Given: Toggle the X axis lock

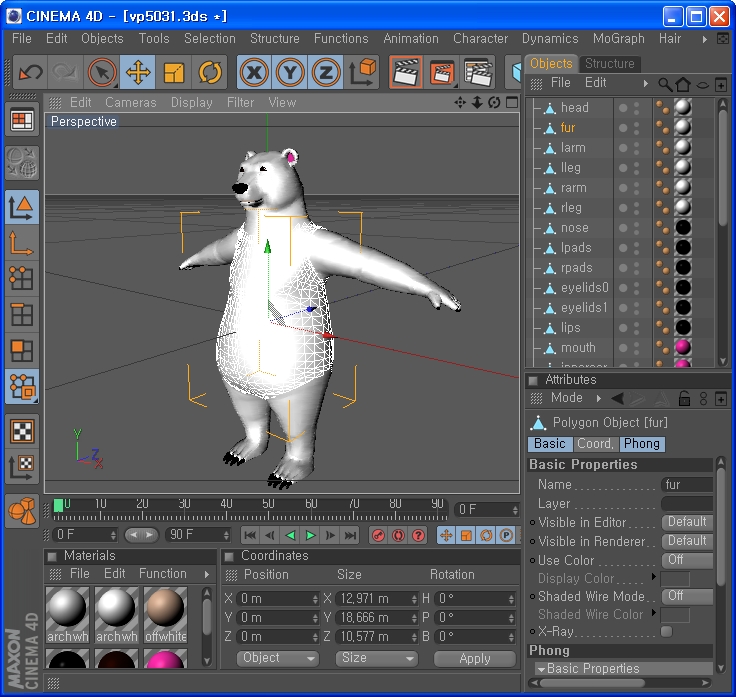Looking at the screenshot, I should tap(254, 72).
